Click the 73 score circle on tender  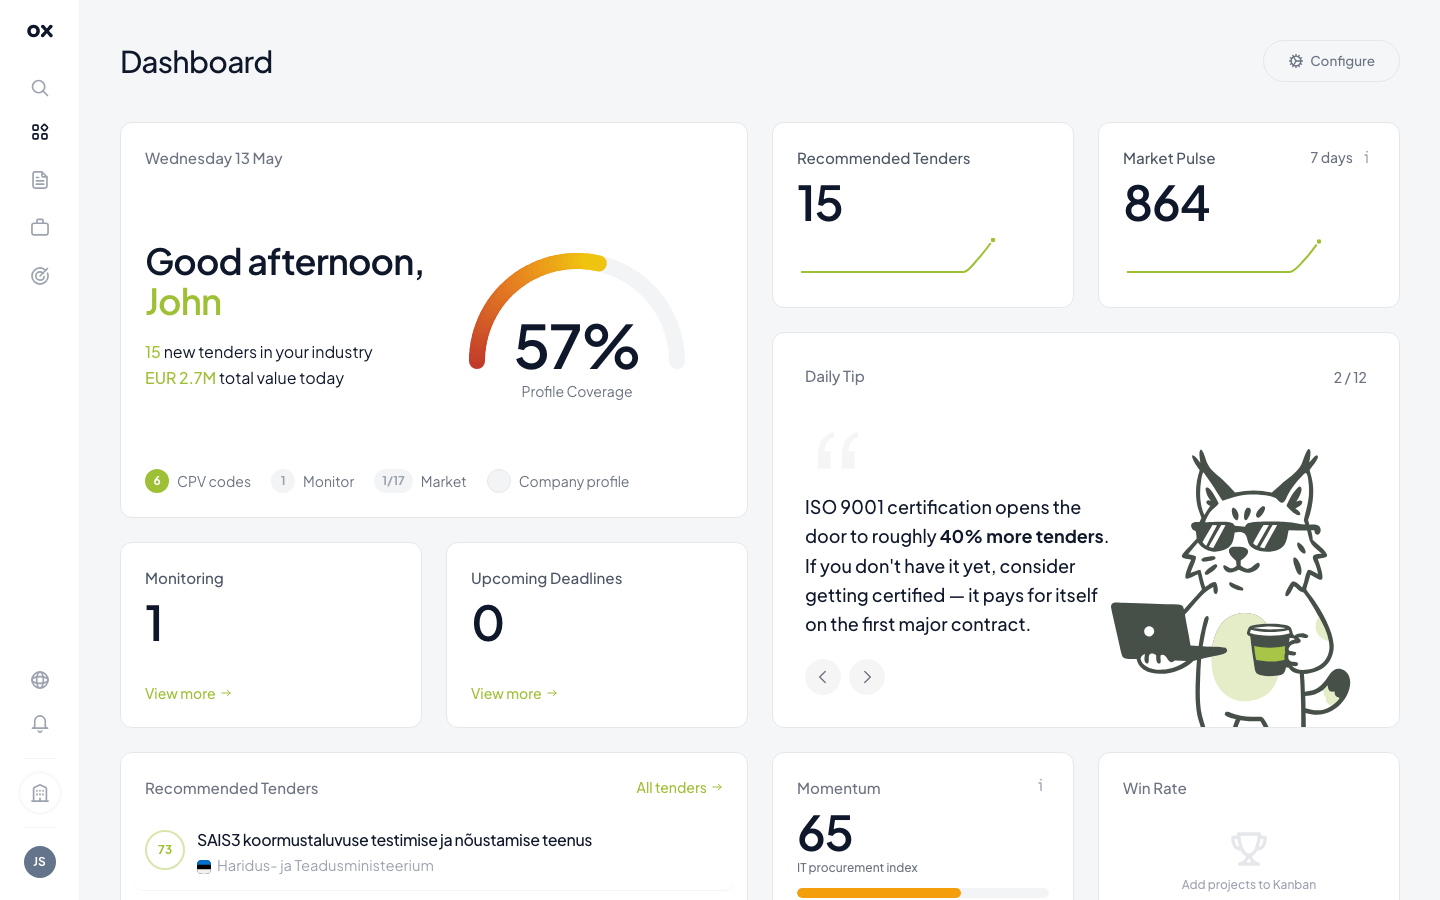165,850
